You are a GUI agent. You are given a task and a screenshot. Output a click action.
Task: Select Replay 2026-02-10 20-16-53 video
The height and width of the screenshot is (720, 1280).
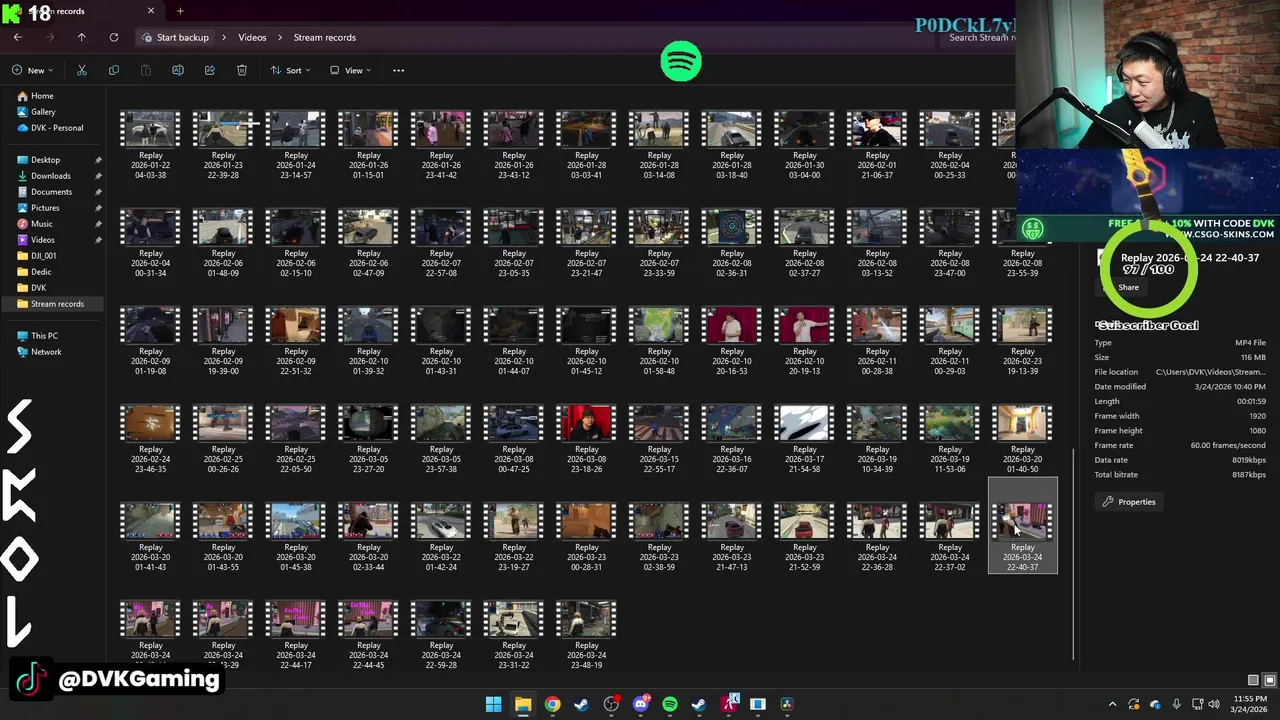(x=732, y=341)
